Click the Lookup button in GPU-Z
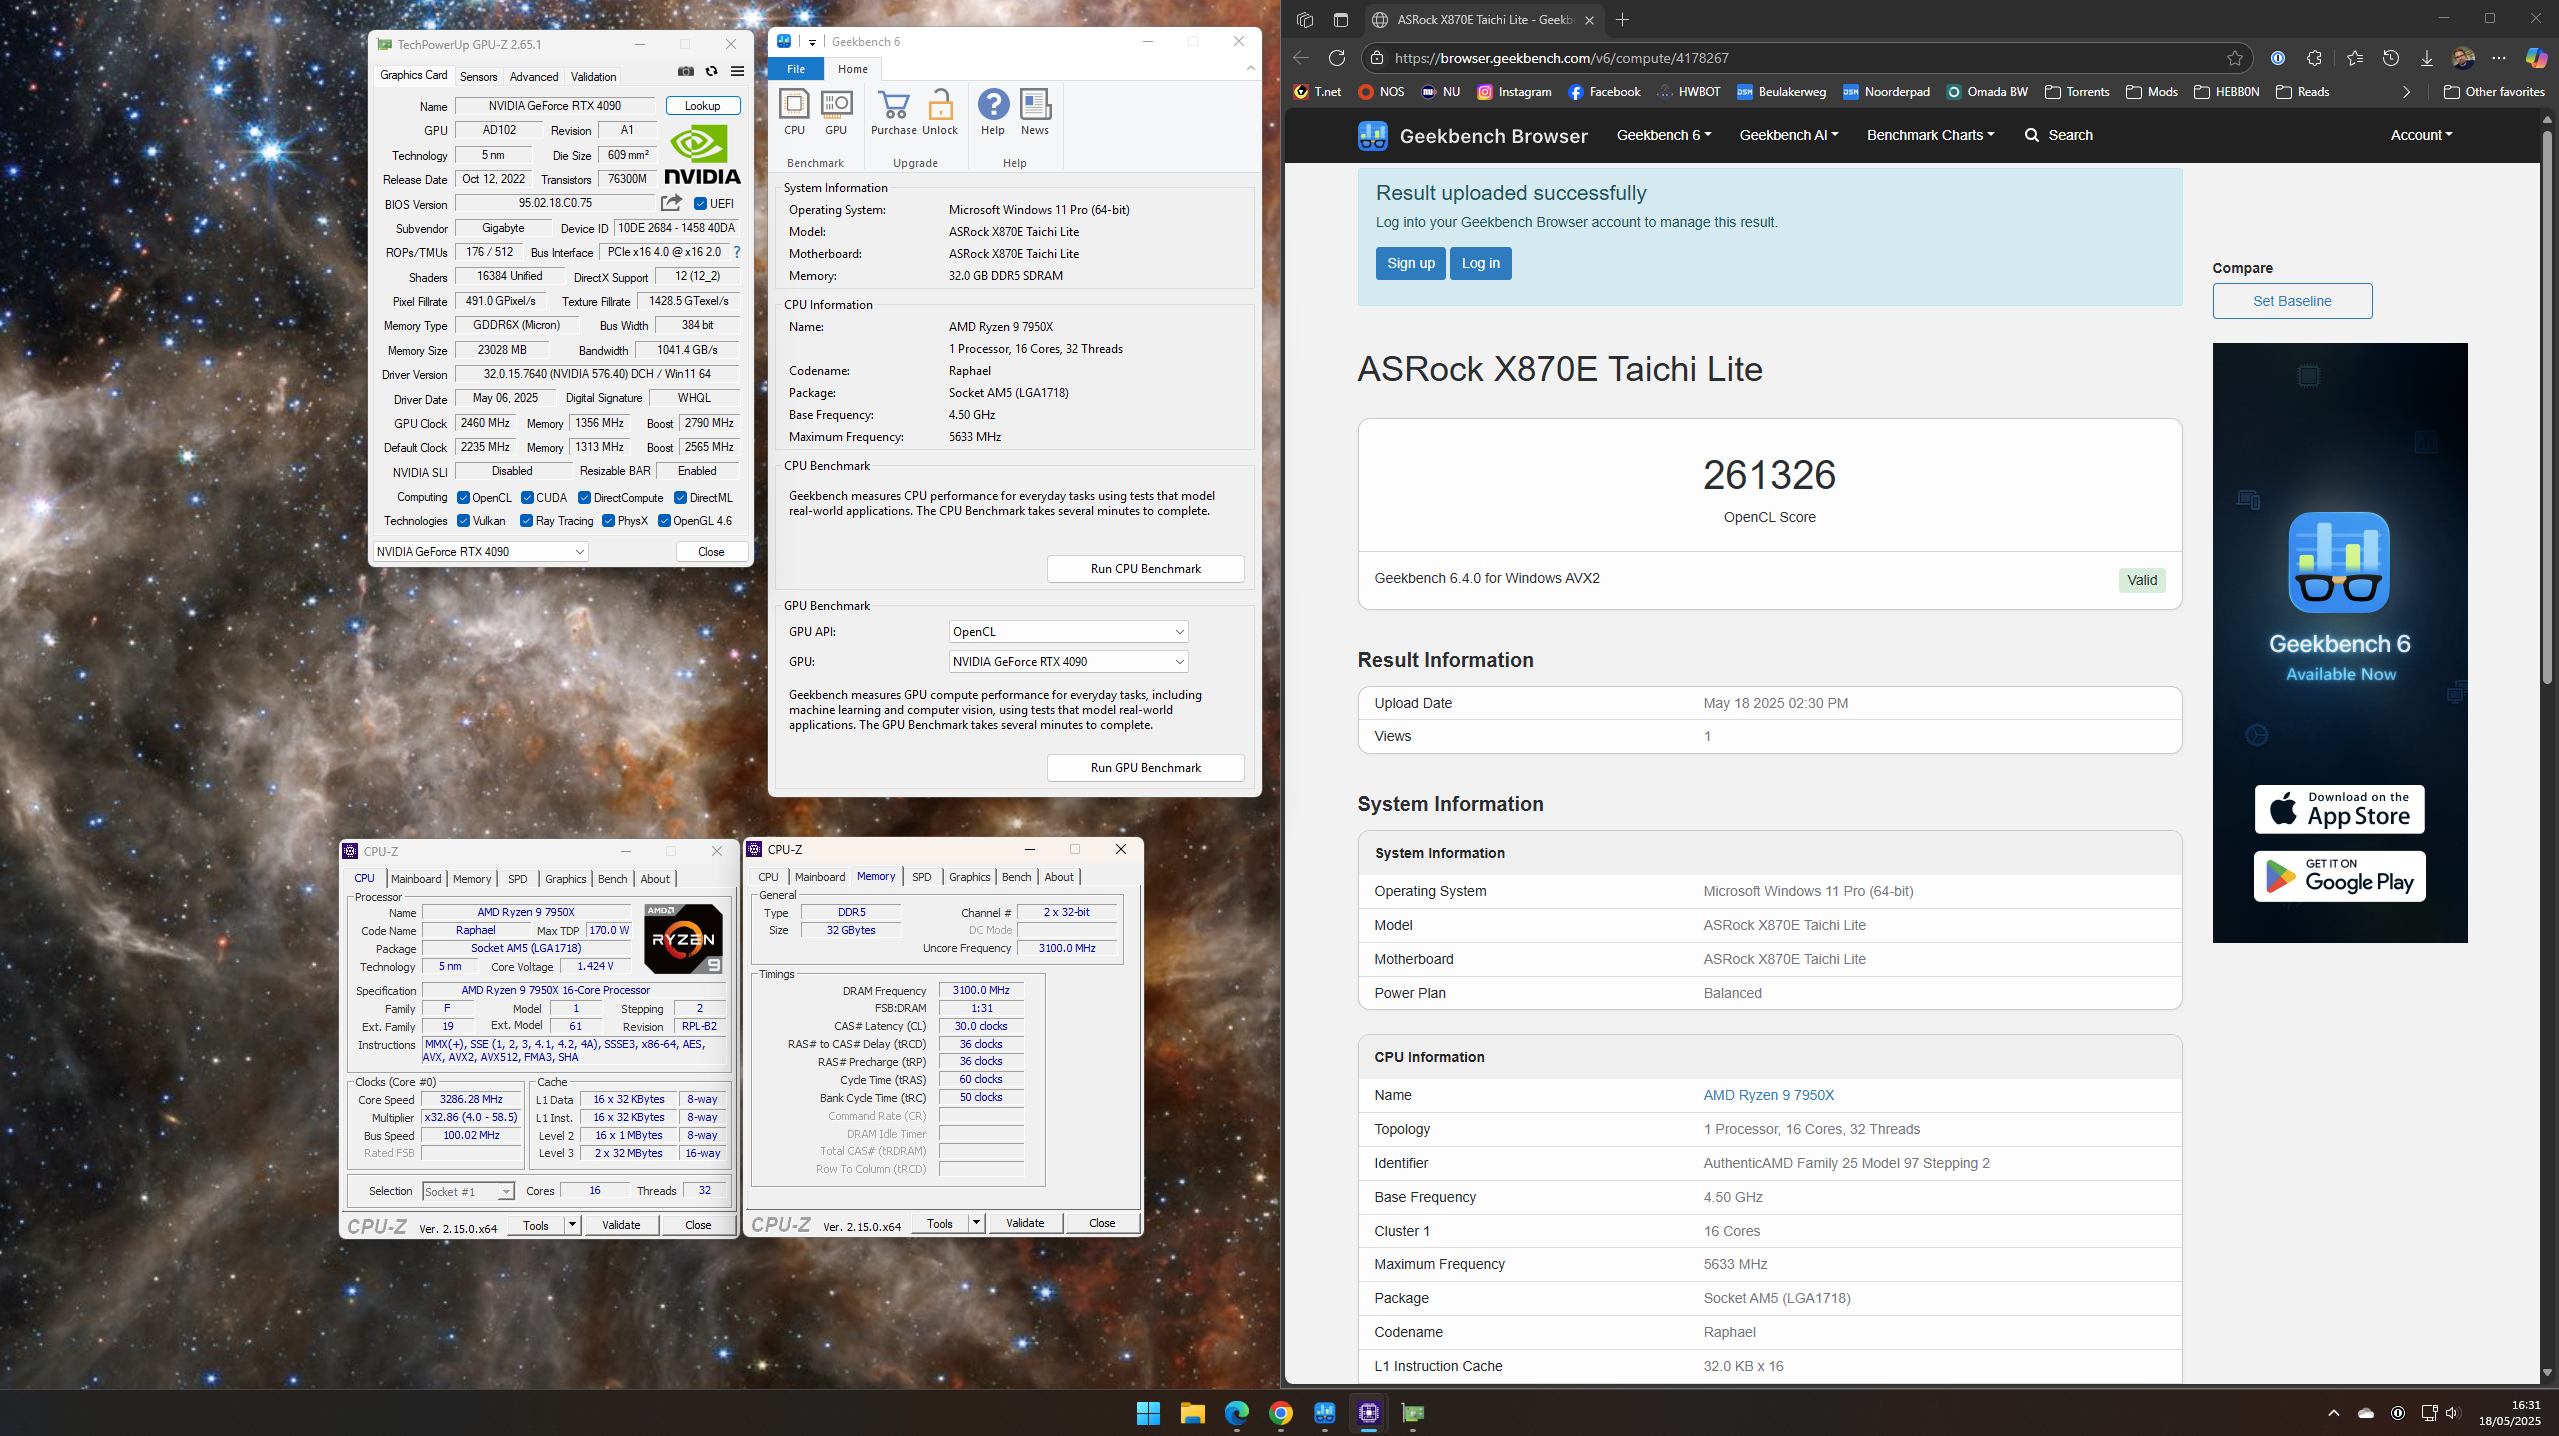2559x1436 pixels. [x=702, y=106]
